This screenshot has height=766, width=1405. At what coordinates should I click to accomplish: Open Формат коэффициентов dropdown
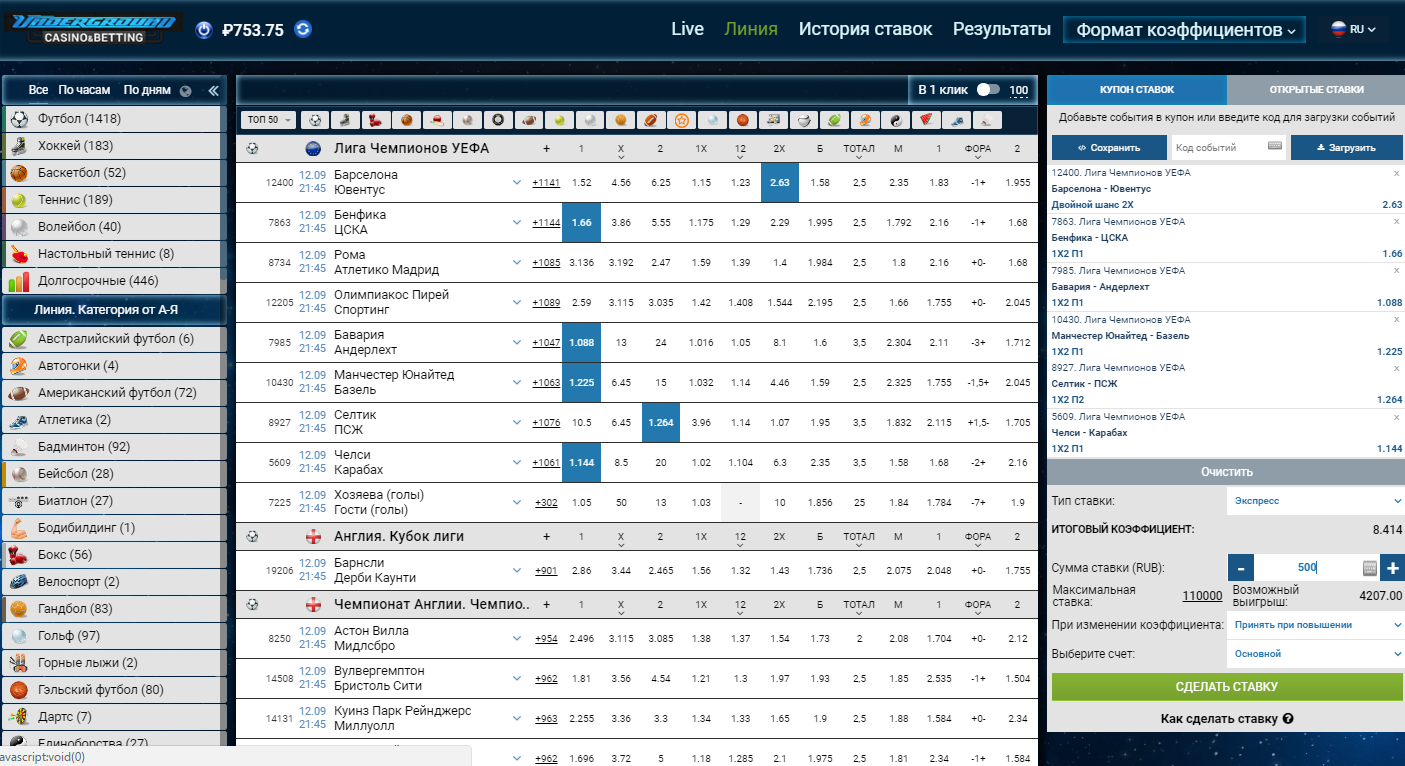click(x=1185, y=31)
